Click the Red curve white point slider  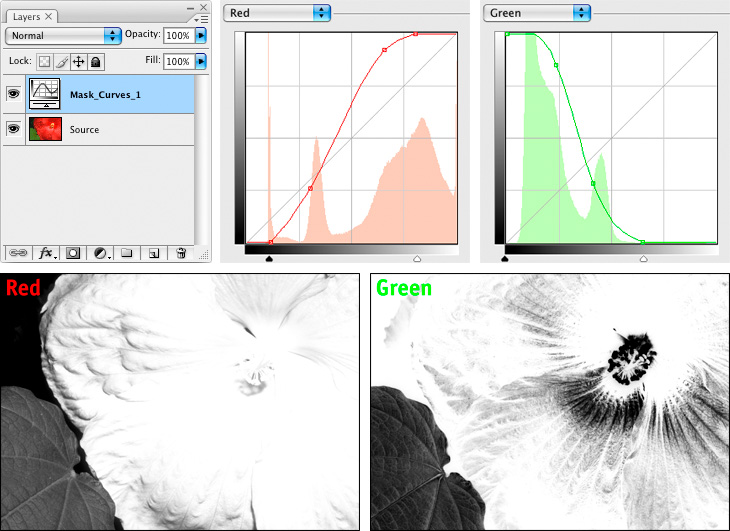[x=417, y=258]
